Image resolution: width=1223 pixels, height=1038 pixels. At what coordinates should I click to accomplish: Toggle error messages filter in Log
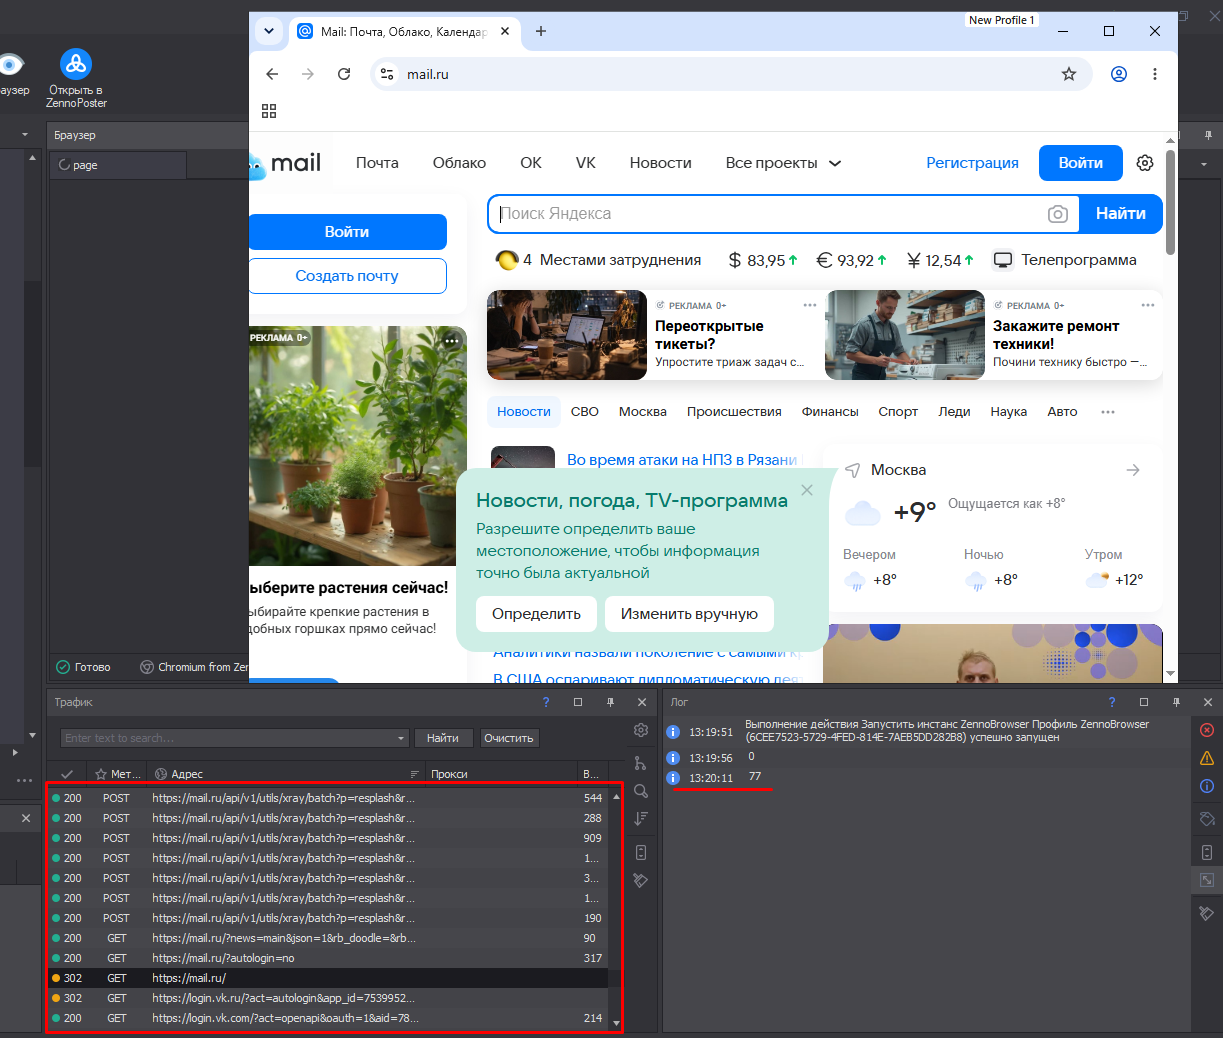point(1207,730)
